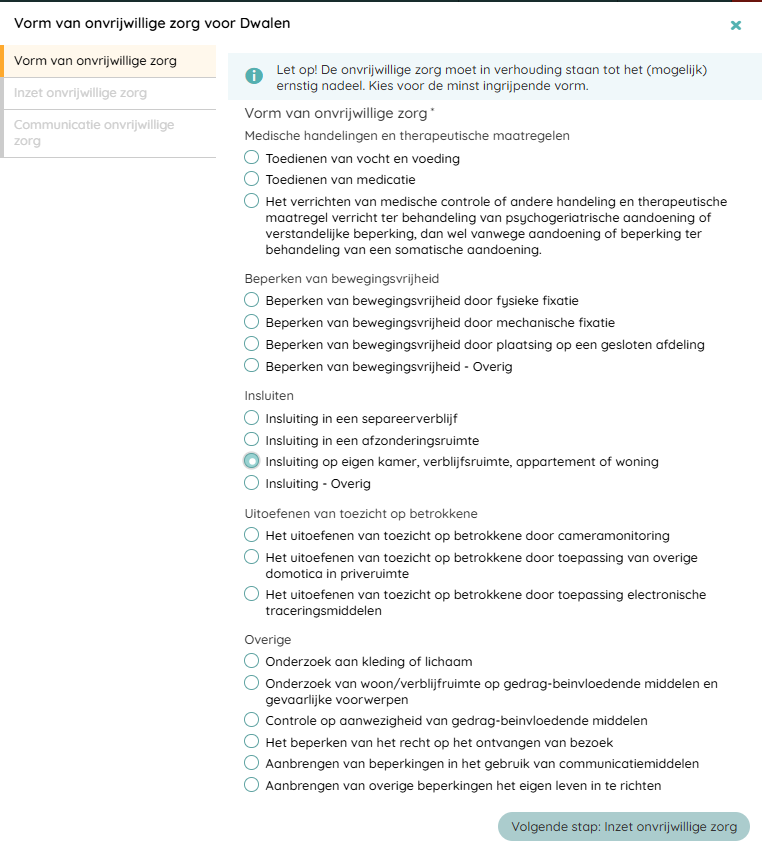Choose 'Beperken van bewegingsvrijheid door fysieke fixatie'
Screen dimensions: 762x848
252,300
